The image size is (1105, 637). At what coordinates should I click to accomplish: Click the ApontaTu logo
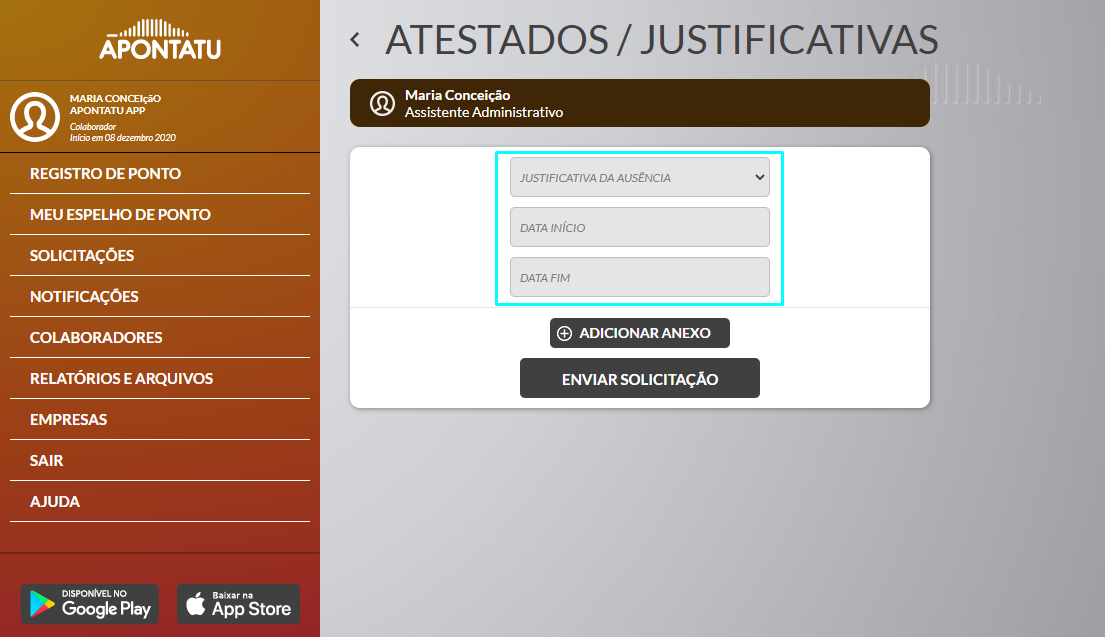tap(160, 39)
